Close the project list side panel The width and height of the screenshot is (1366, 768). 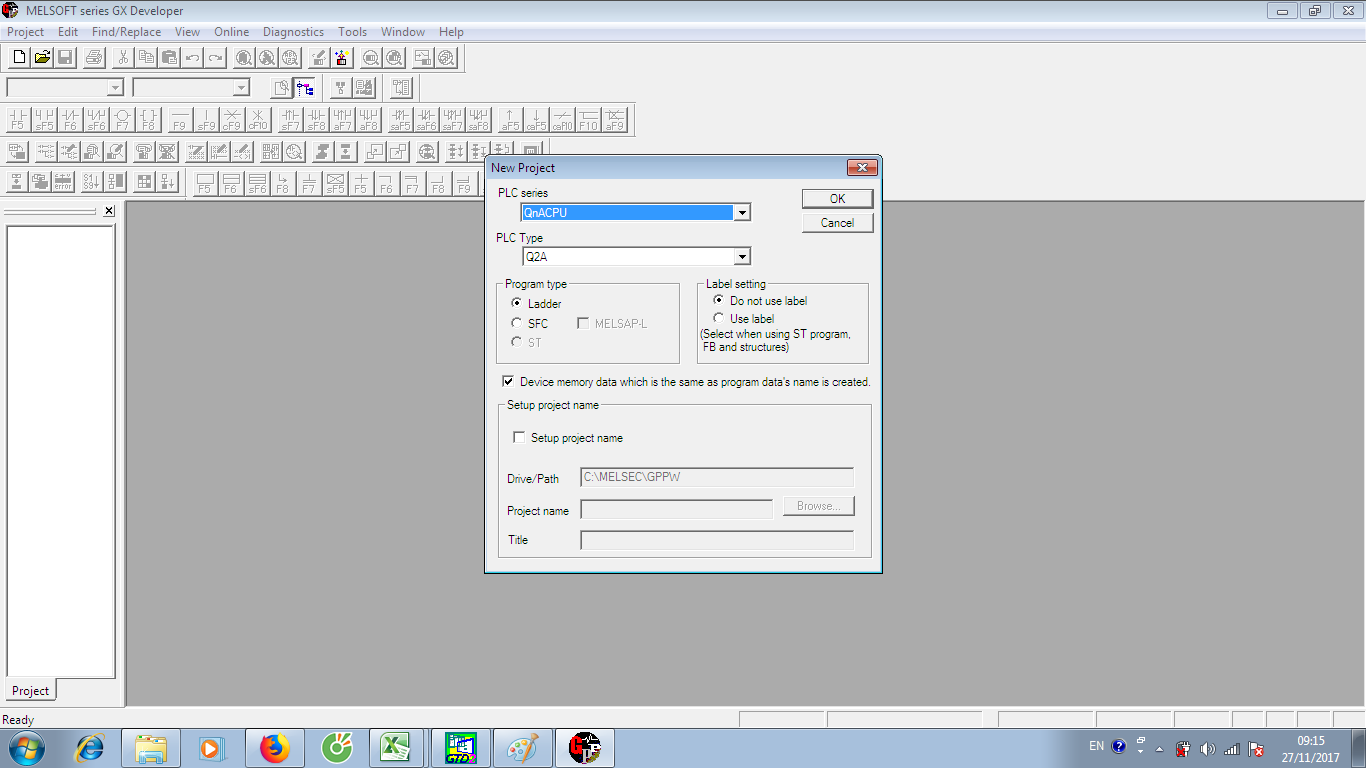coord(109,211)
